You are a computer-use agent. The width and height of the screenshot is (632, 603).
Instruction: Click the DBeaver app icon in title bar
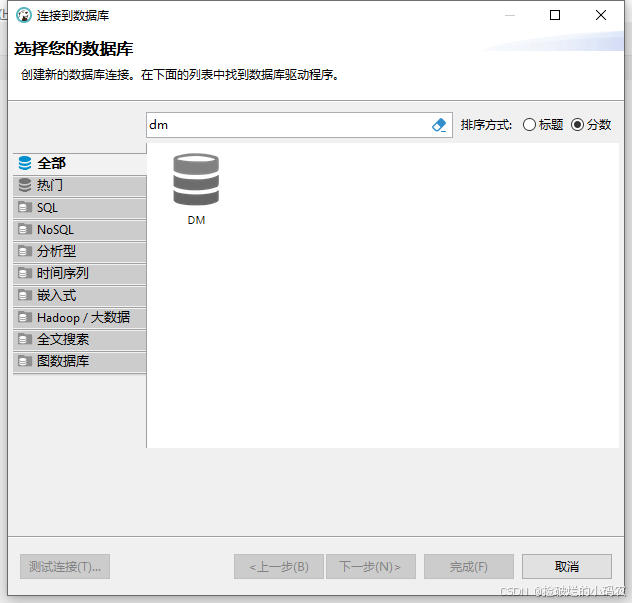point(24,15)
